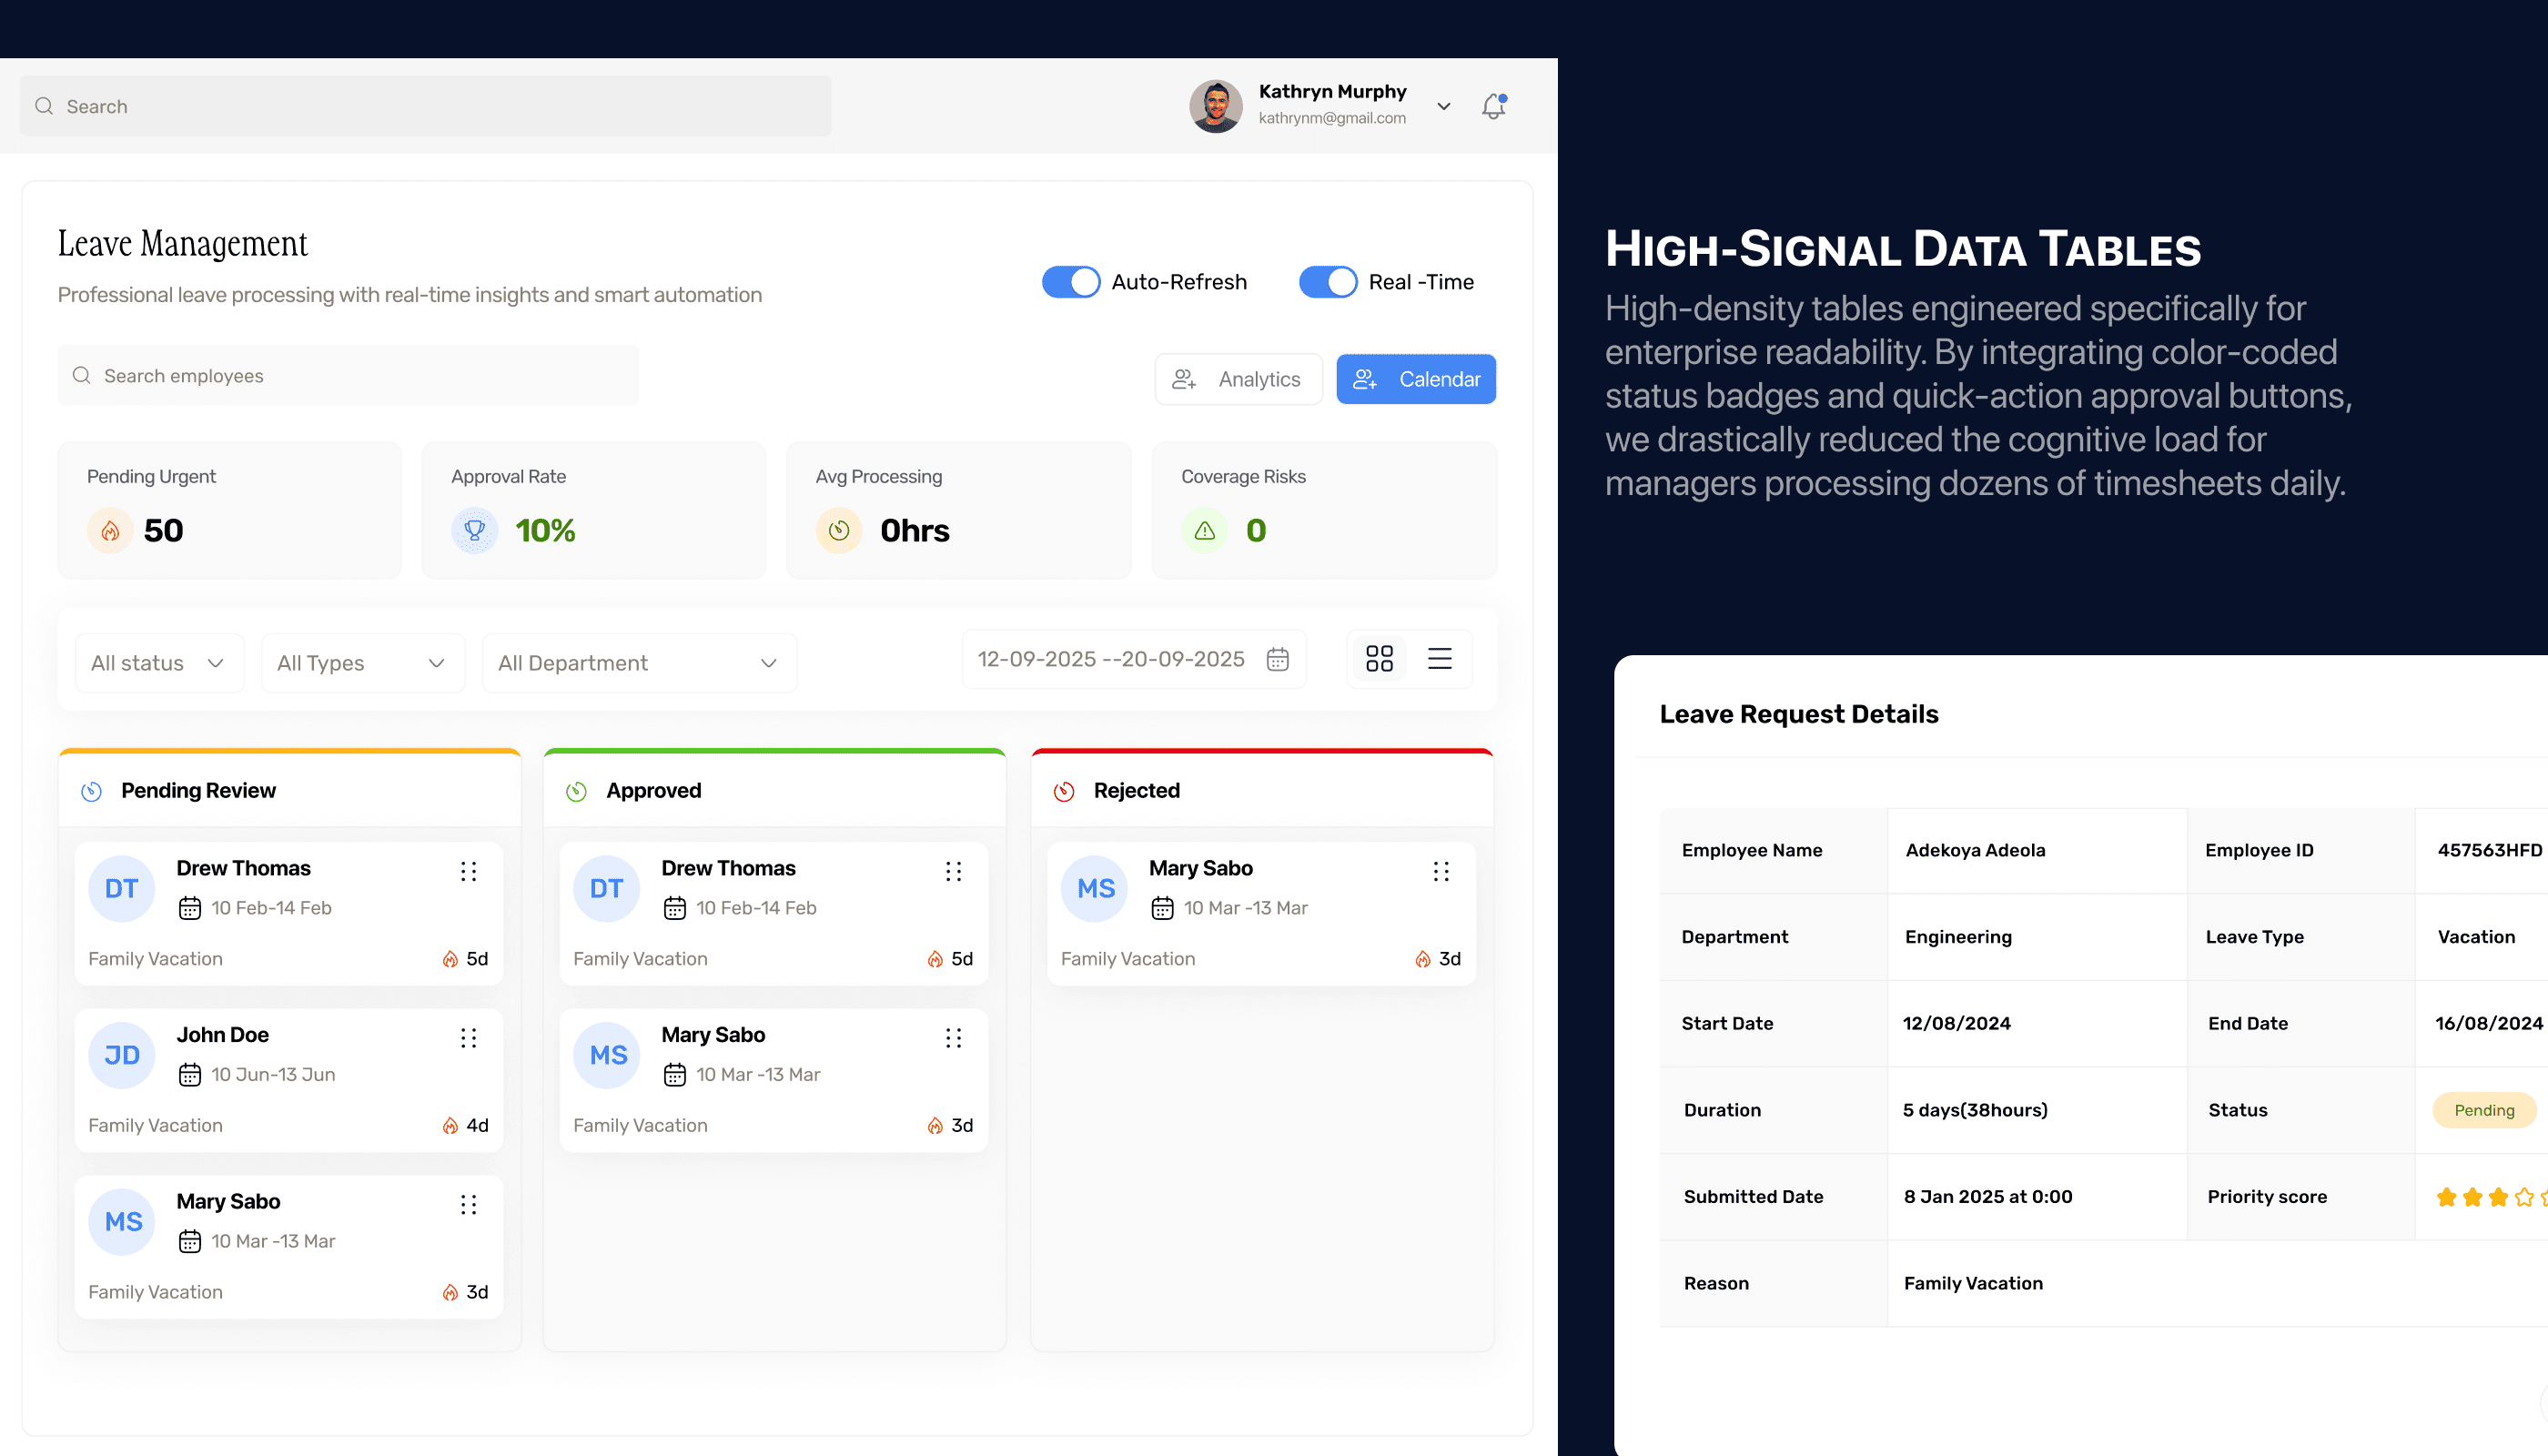The height and width of the screenshot is (1456, 2548).
Task: Turn off the Real-Time toggle
Action: click(x=1327, y=282)
